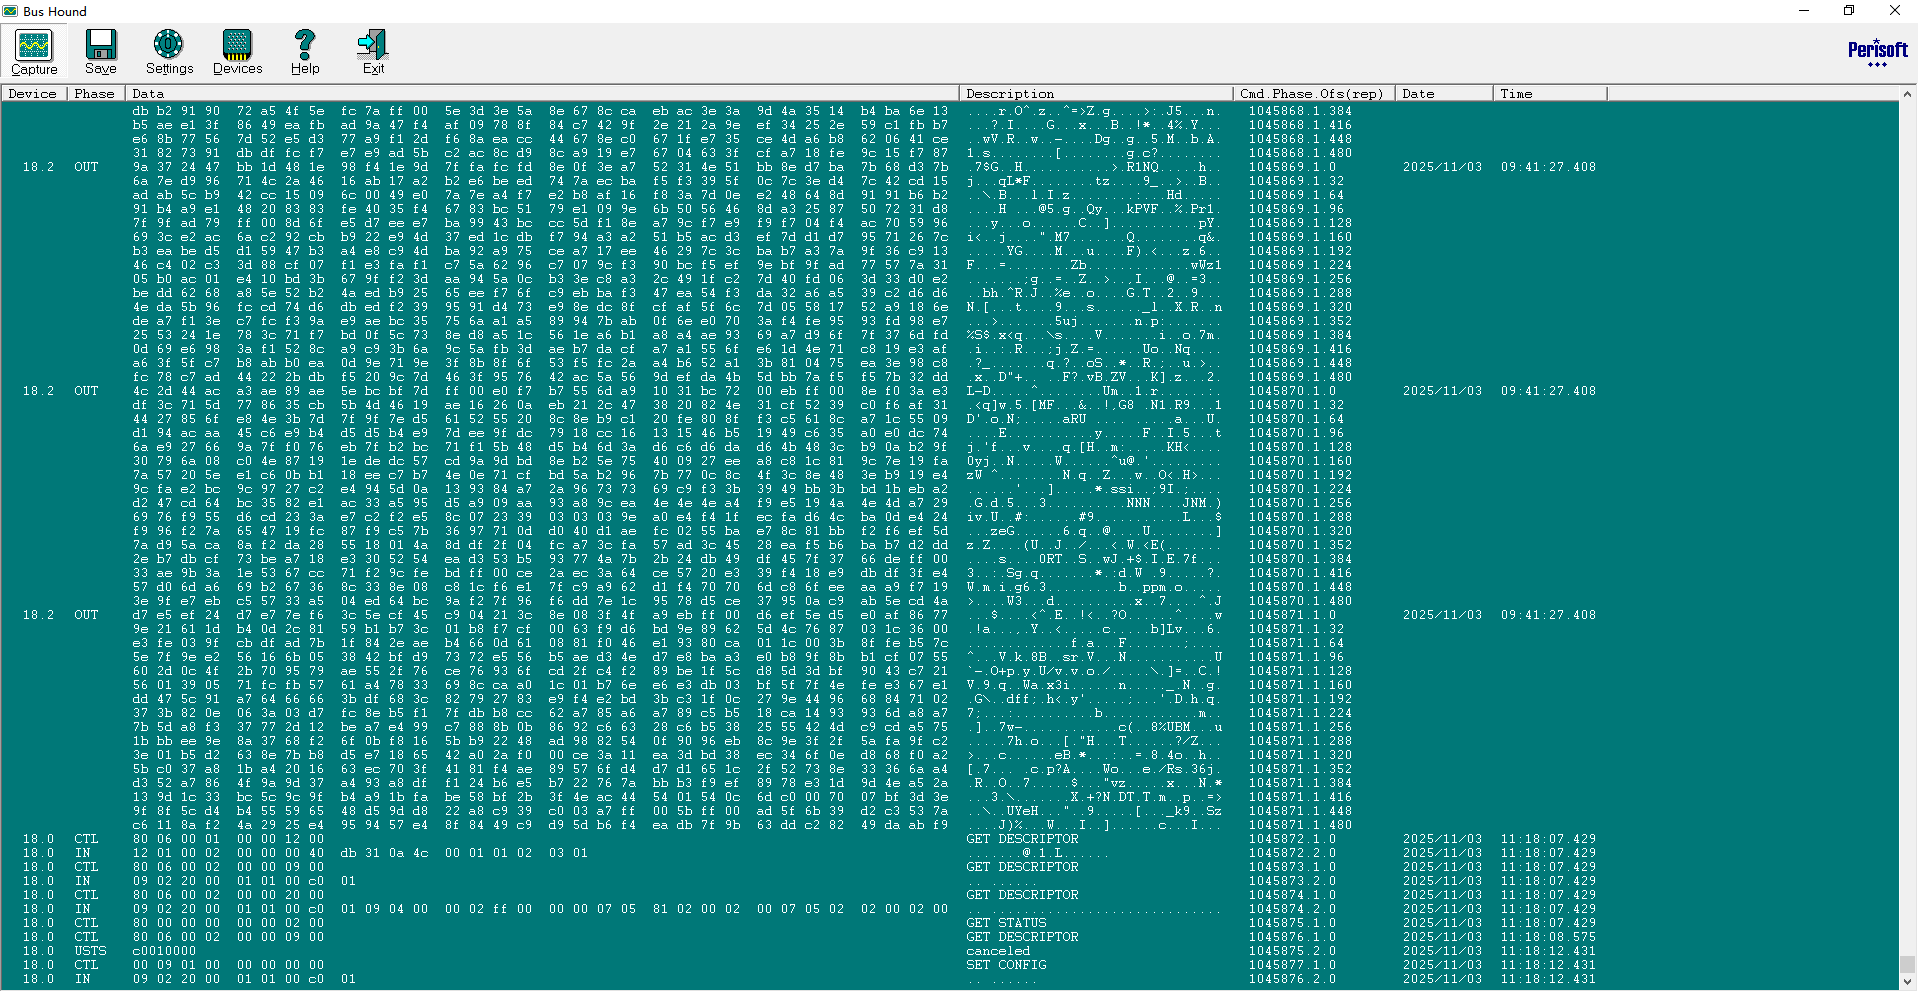Viewport: 1918px width, 992px height.
Task: Select offset entry 1045868.1.384
Action: (1300, 111)
